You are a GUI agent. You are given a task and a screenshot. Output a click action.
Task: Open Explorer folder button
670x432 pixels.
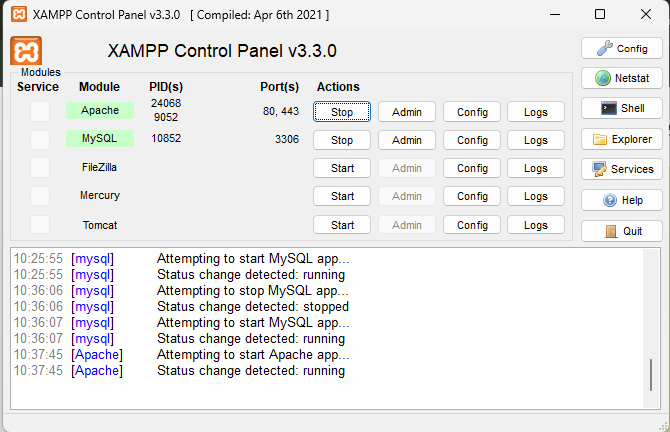coord(621,139)
